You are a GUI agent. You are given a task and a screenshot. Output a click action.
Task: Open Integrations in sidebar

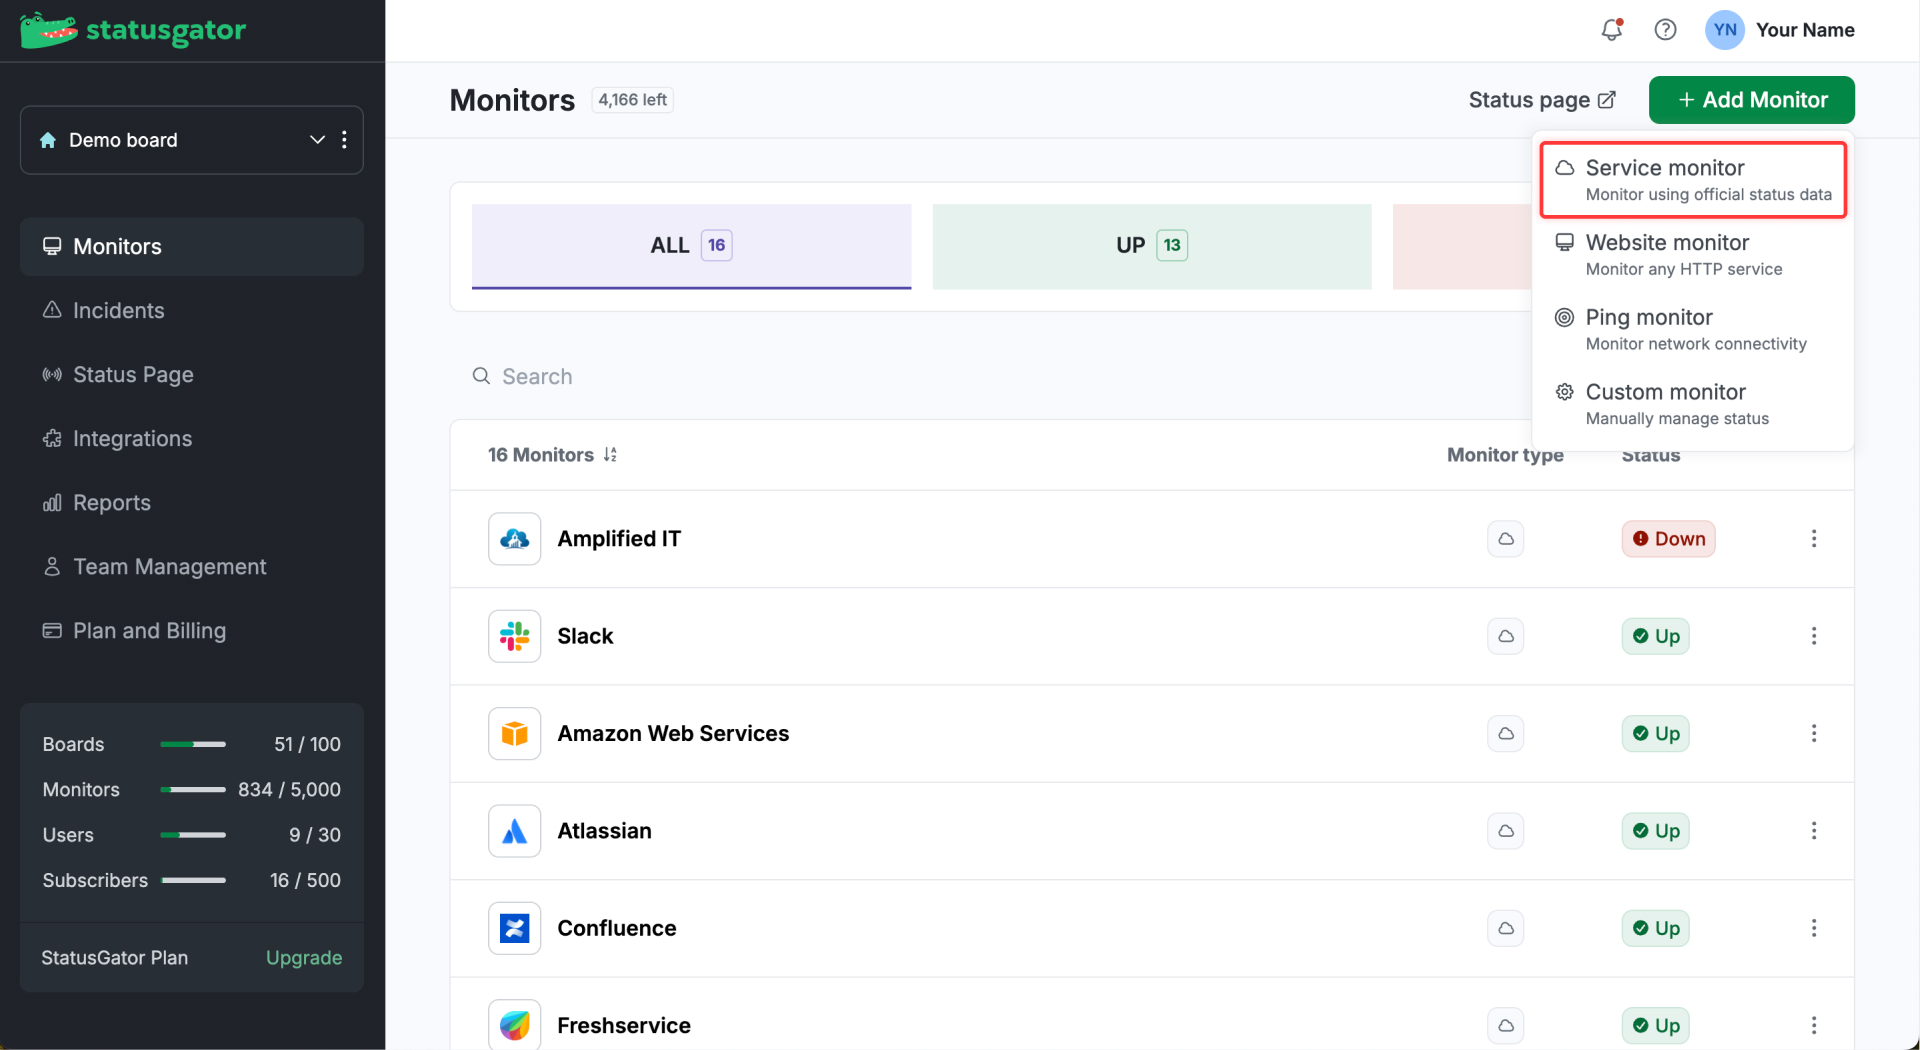pyautogui.click(x=192, y=439)
